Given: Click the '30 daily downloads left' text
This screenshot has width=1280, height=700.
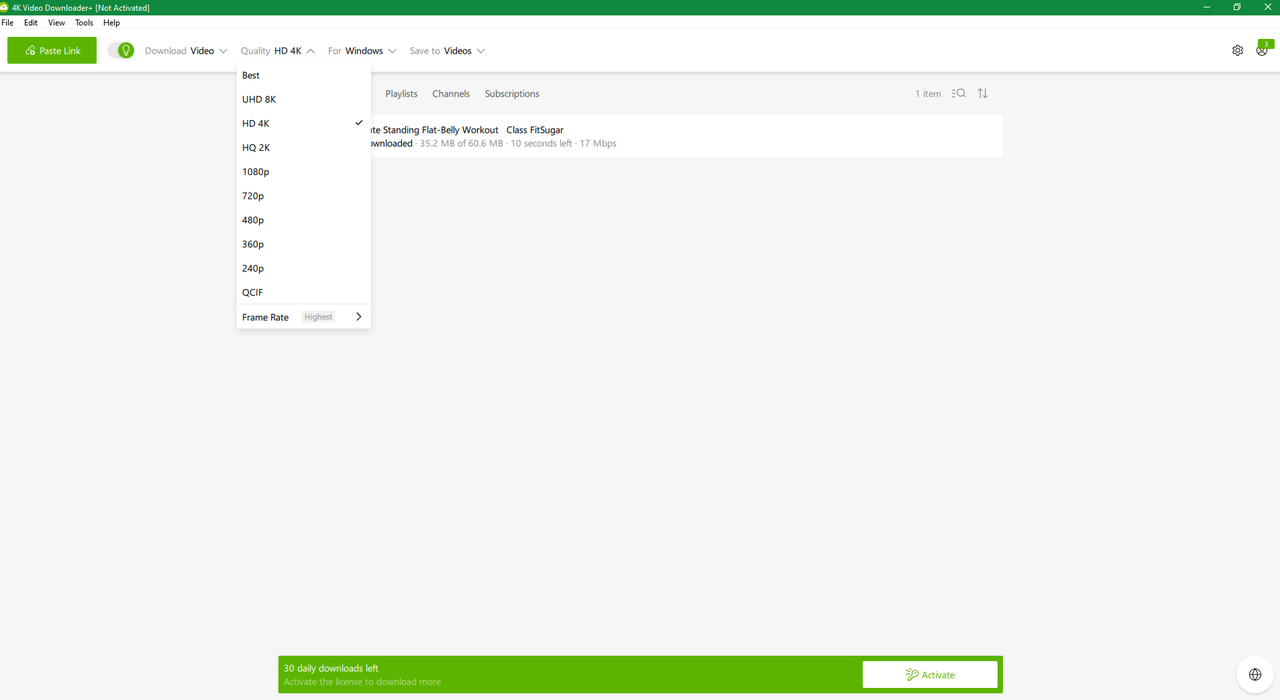Looking at the screenshot, I should [x=331, y=668].
